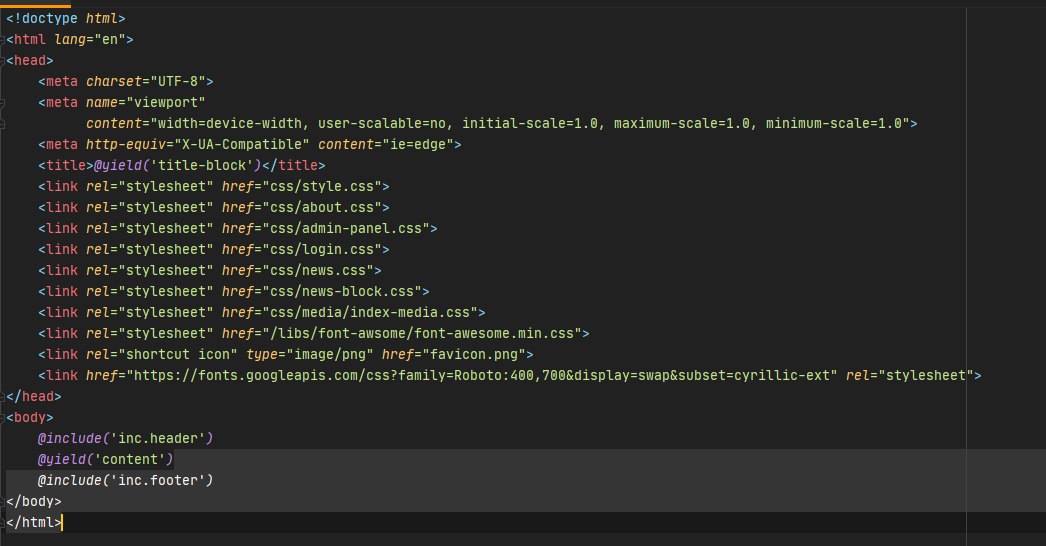
Task: Click the width=device-width text
Action: [229, 123]
